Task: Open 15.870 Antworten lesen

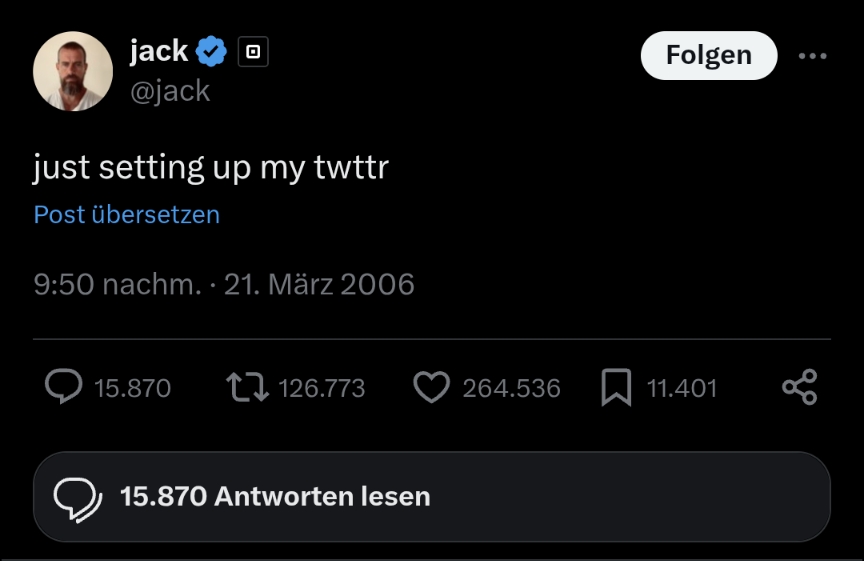Action: (275, 496)
